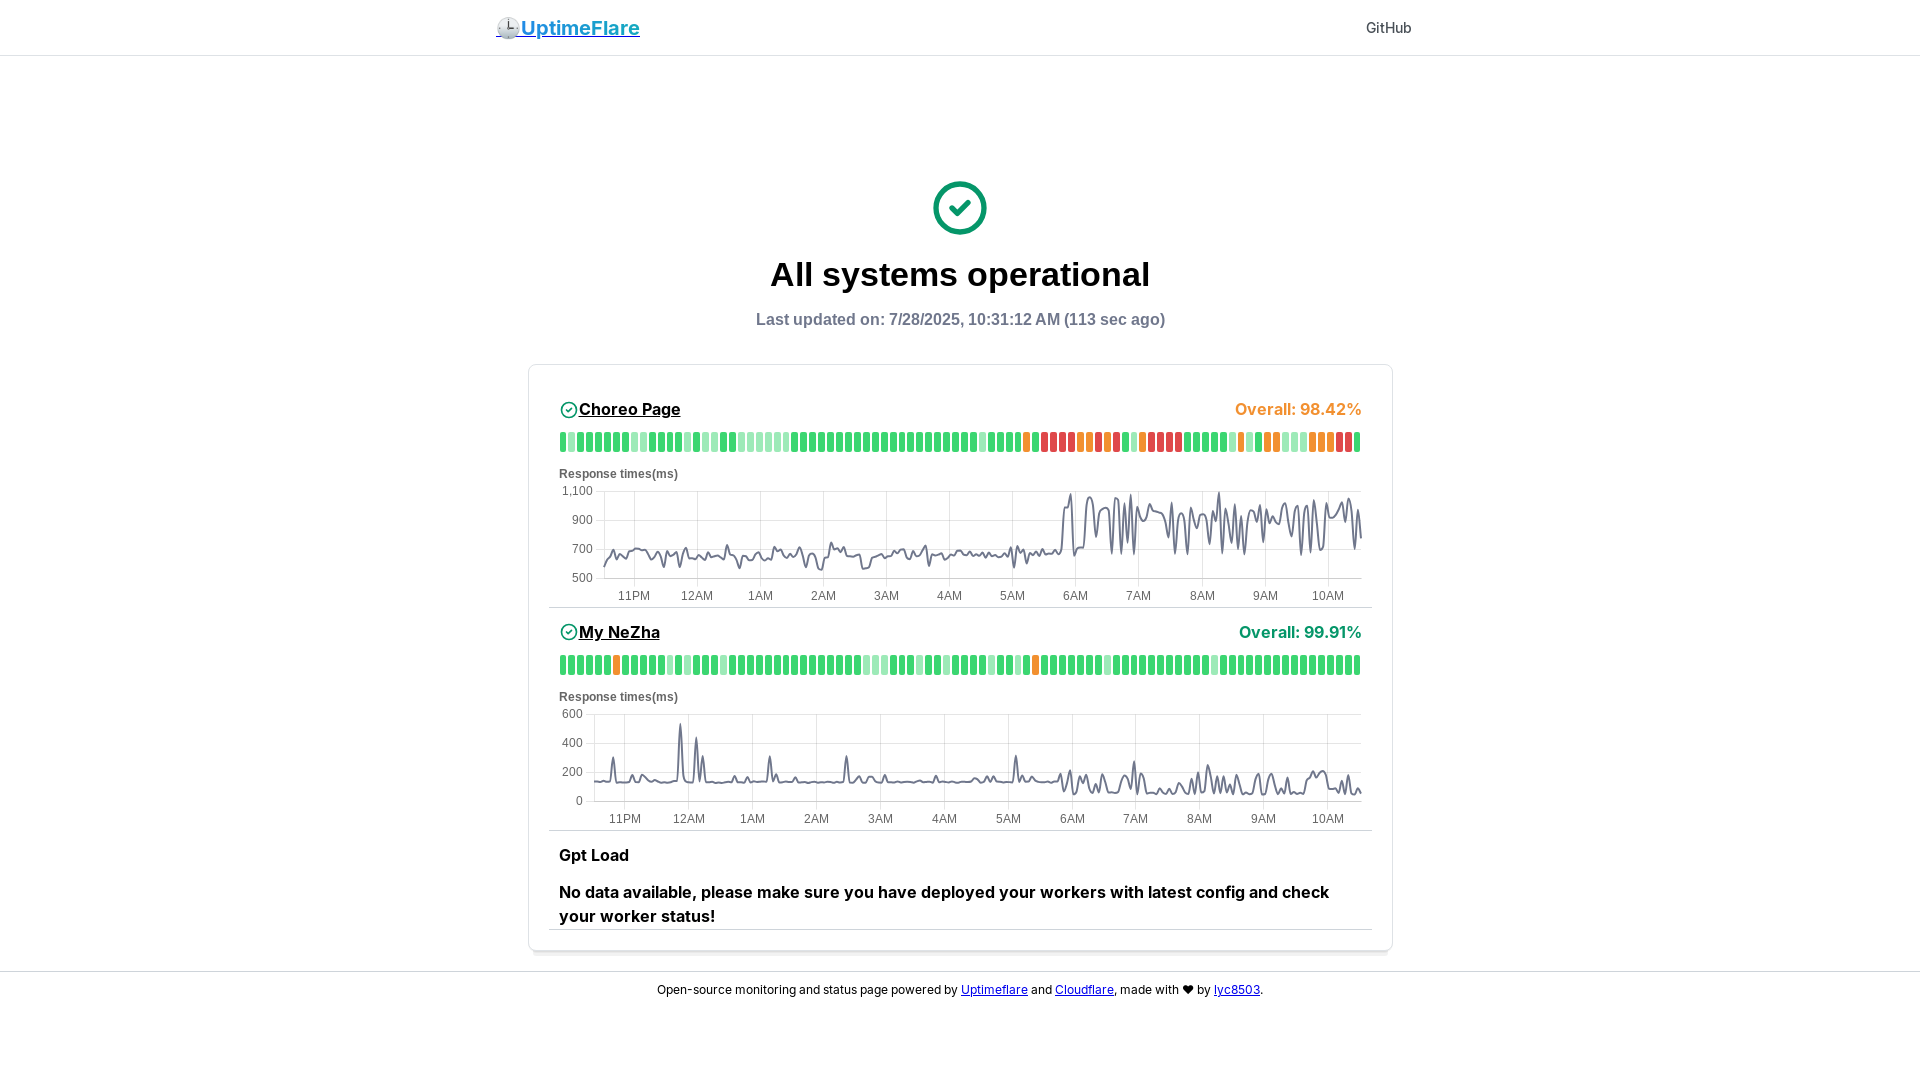Viewport: 1920px width, 1080px height.
Task: Open the Choreo Page monitor link
Action: coord(629,409)
